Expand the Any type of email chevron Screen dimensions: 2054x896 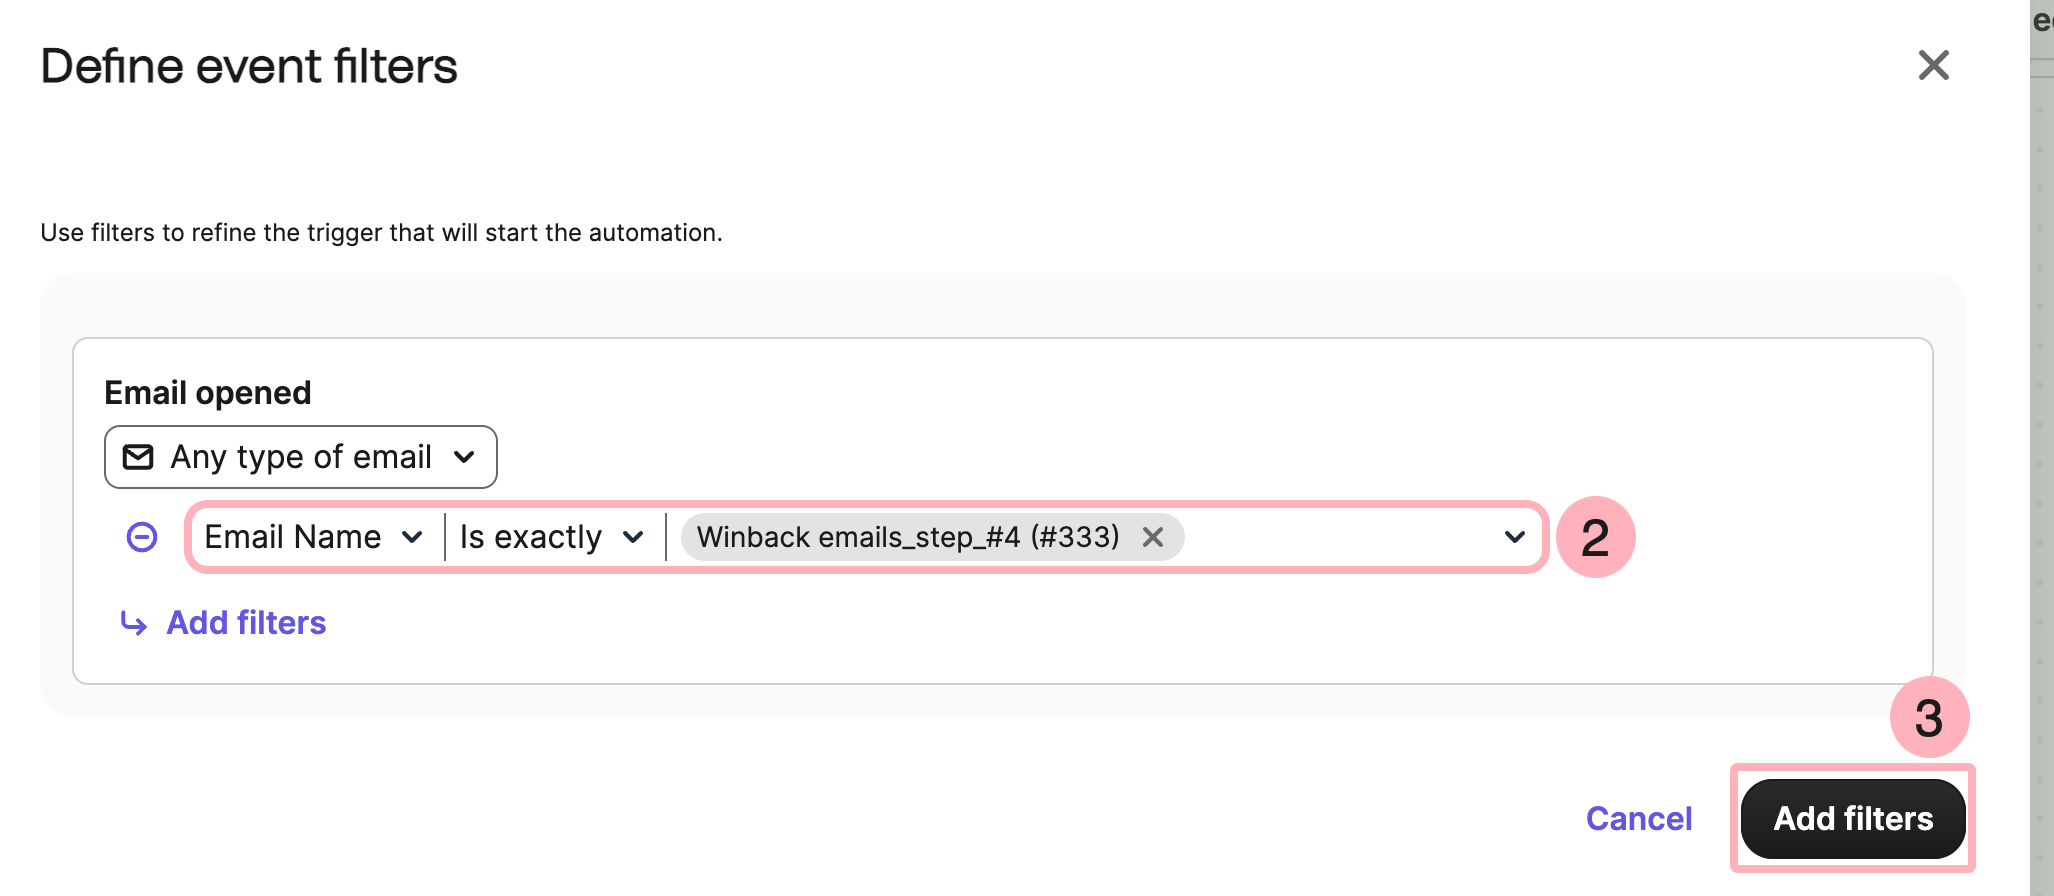pos(464,457)
